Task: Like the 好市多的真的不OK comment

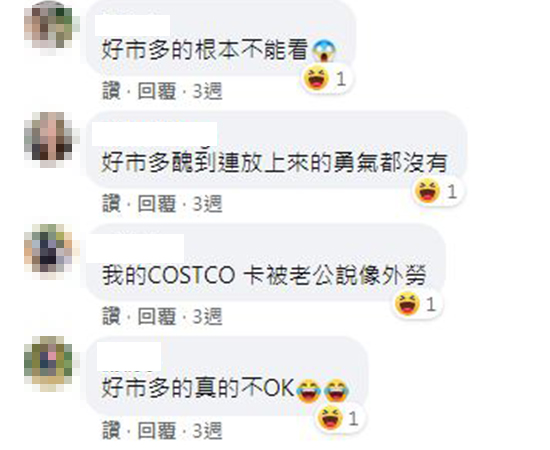Action: 111,430
